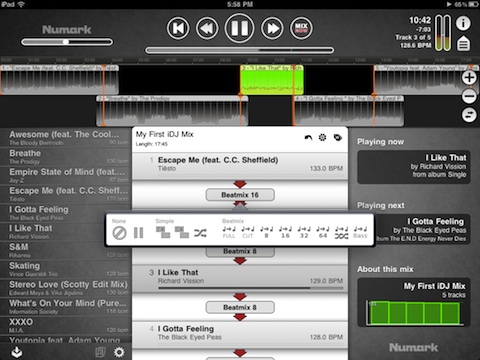The height and width of the screenshot is (360, 480).
Task: Choose the pause transition icon
Action: 138,233
